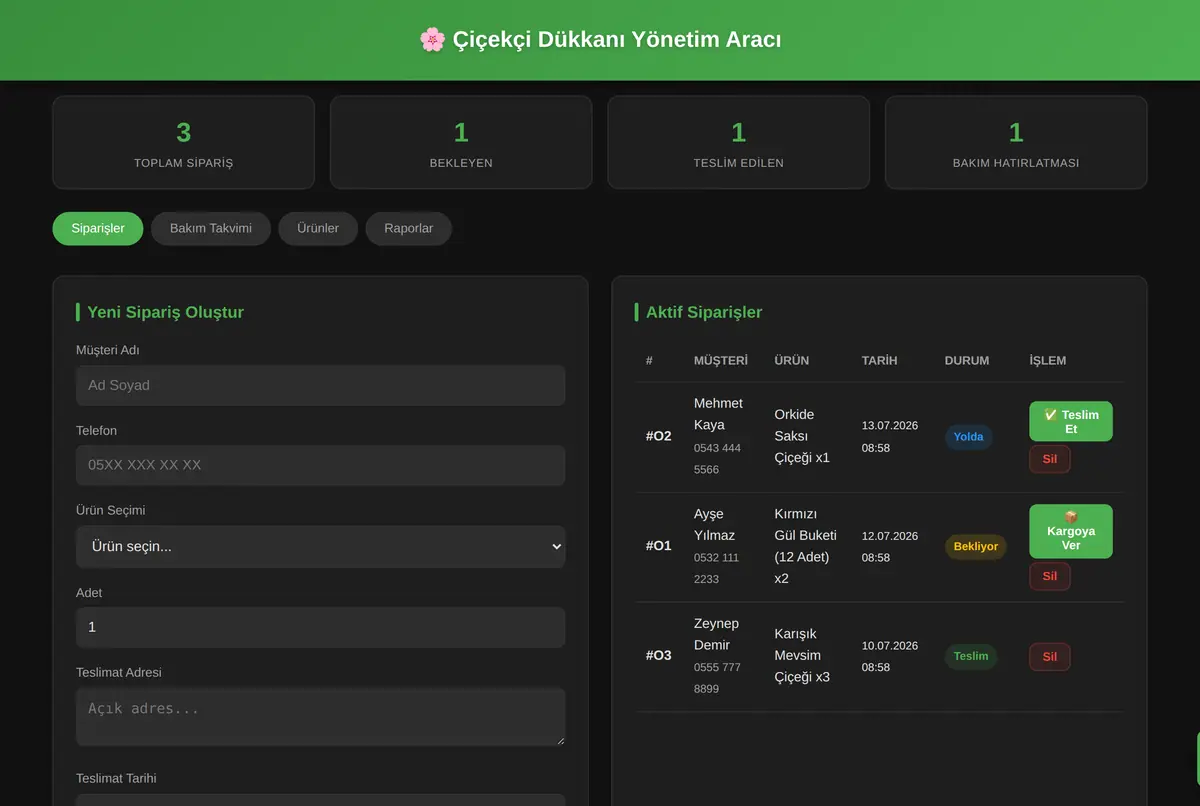
Task: Click into the Telefon input field
Action: pos(320,465)
